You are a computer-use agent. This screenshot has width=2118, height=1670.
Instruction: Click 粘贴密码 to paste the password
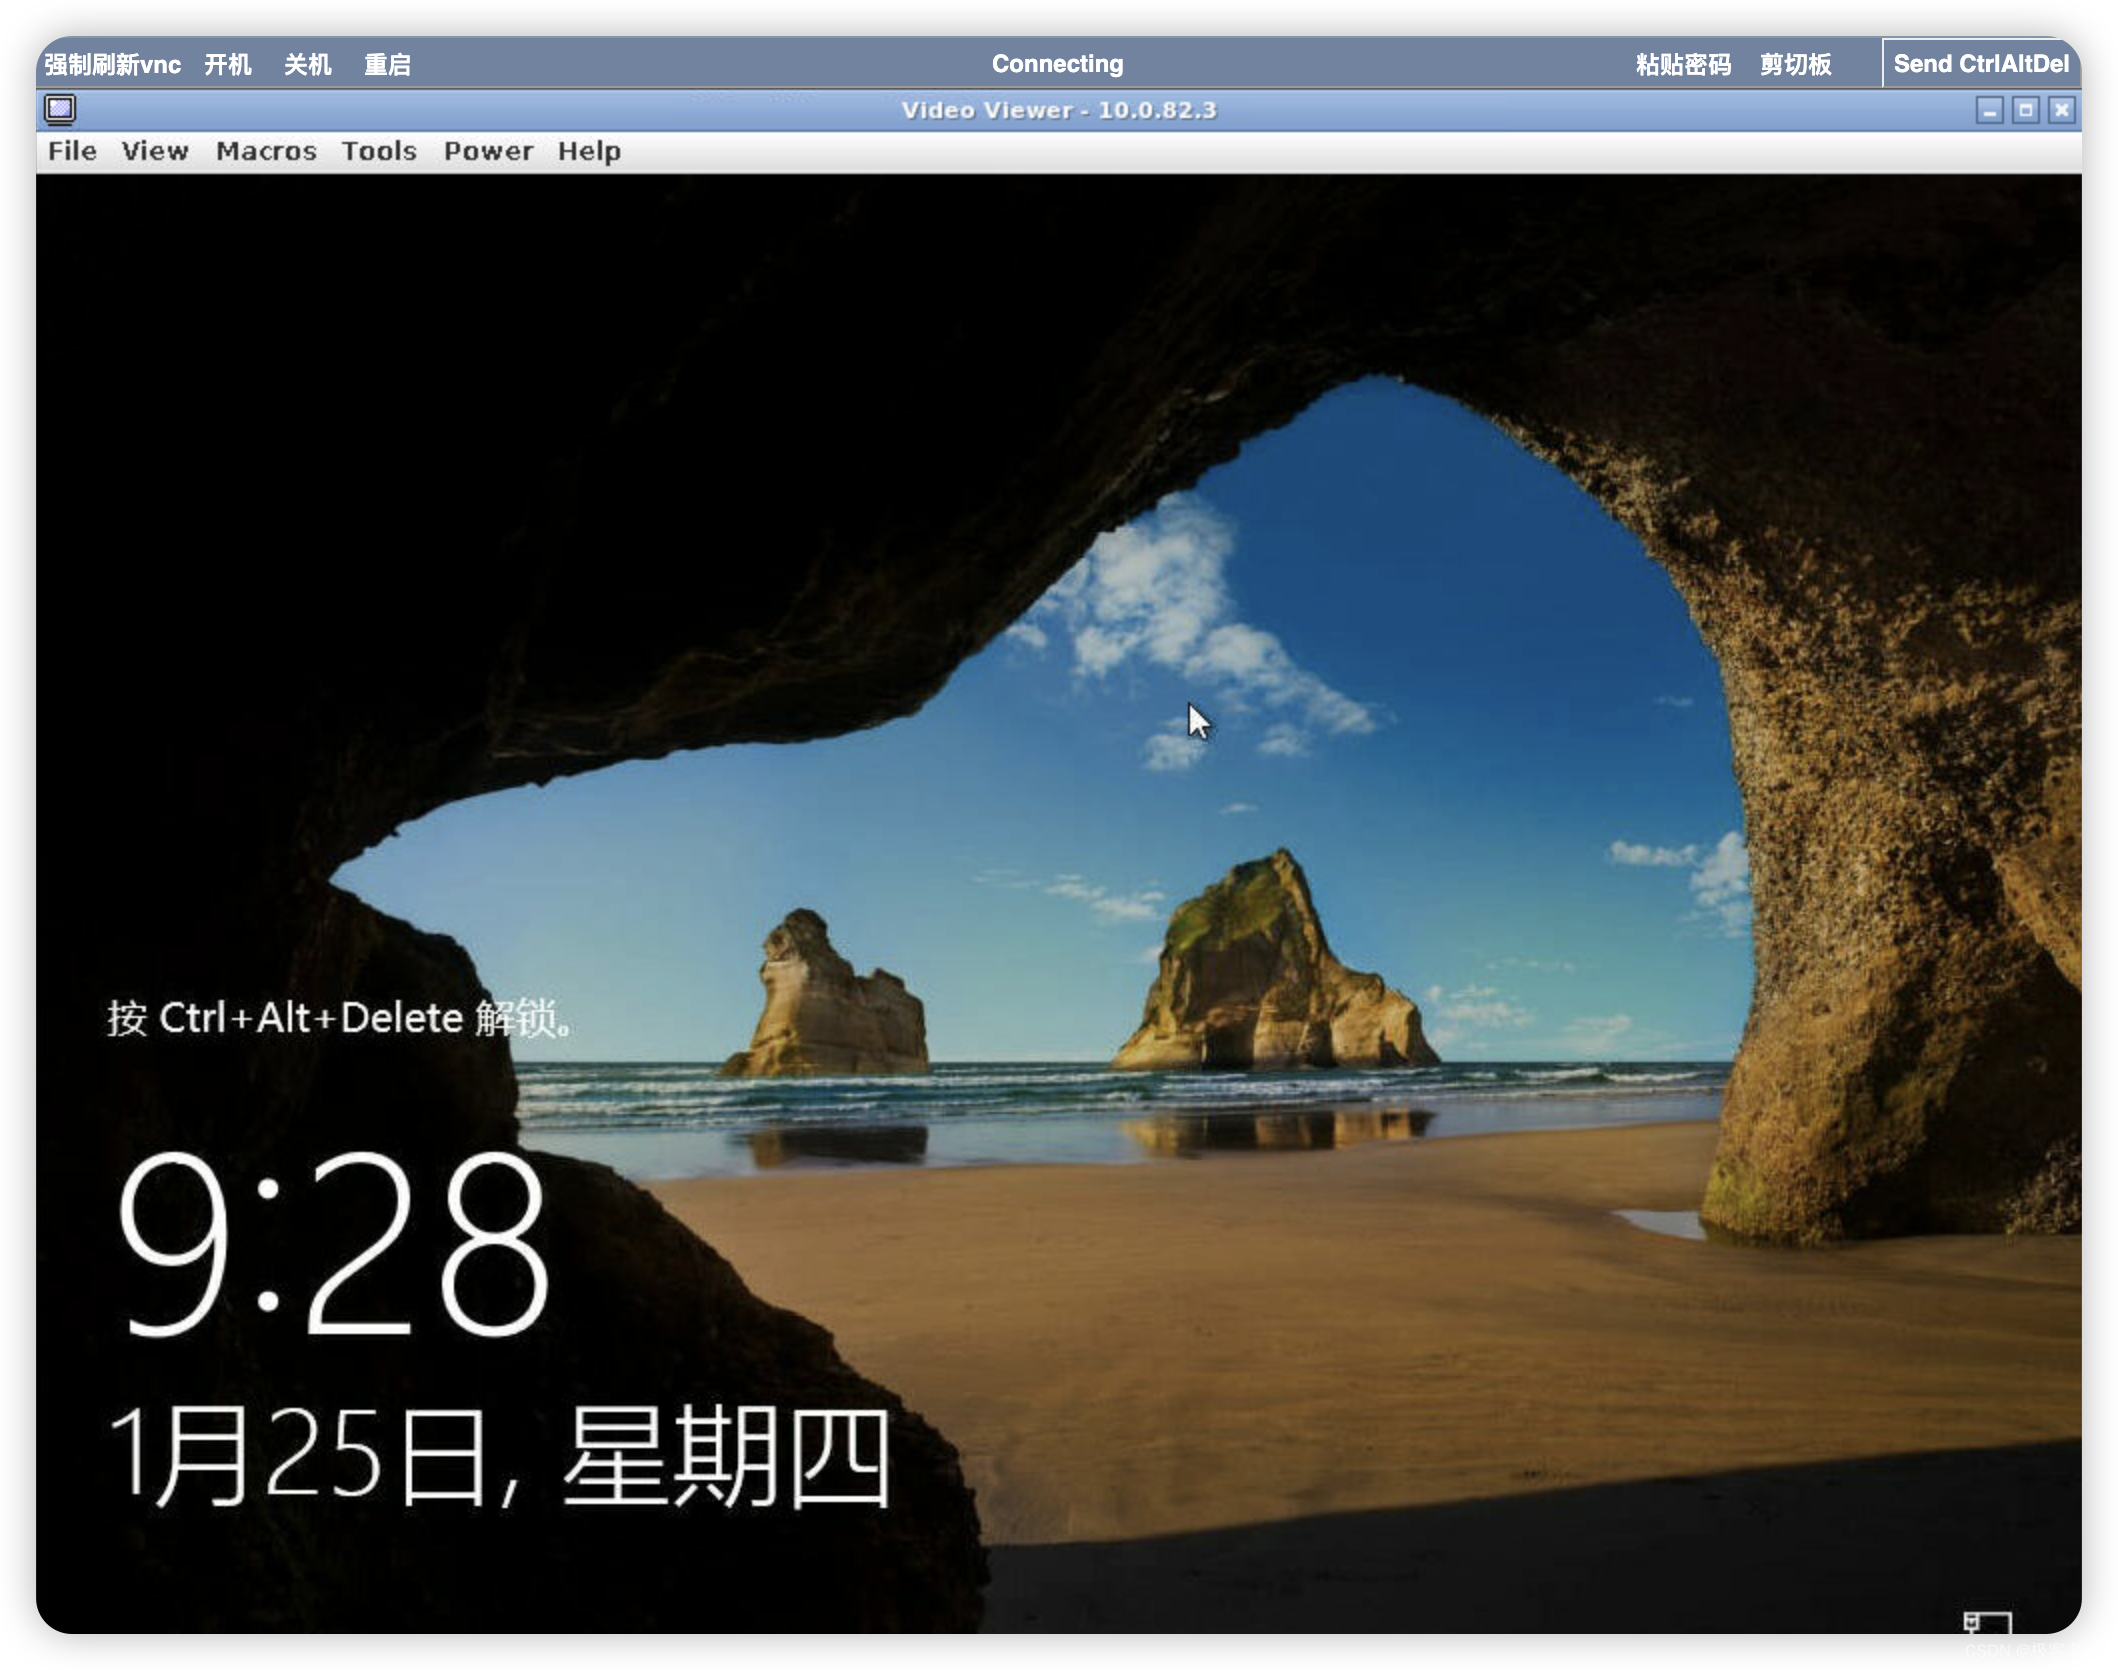tap(1685, 63)
